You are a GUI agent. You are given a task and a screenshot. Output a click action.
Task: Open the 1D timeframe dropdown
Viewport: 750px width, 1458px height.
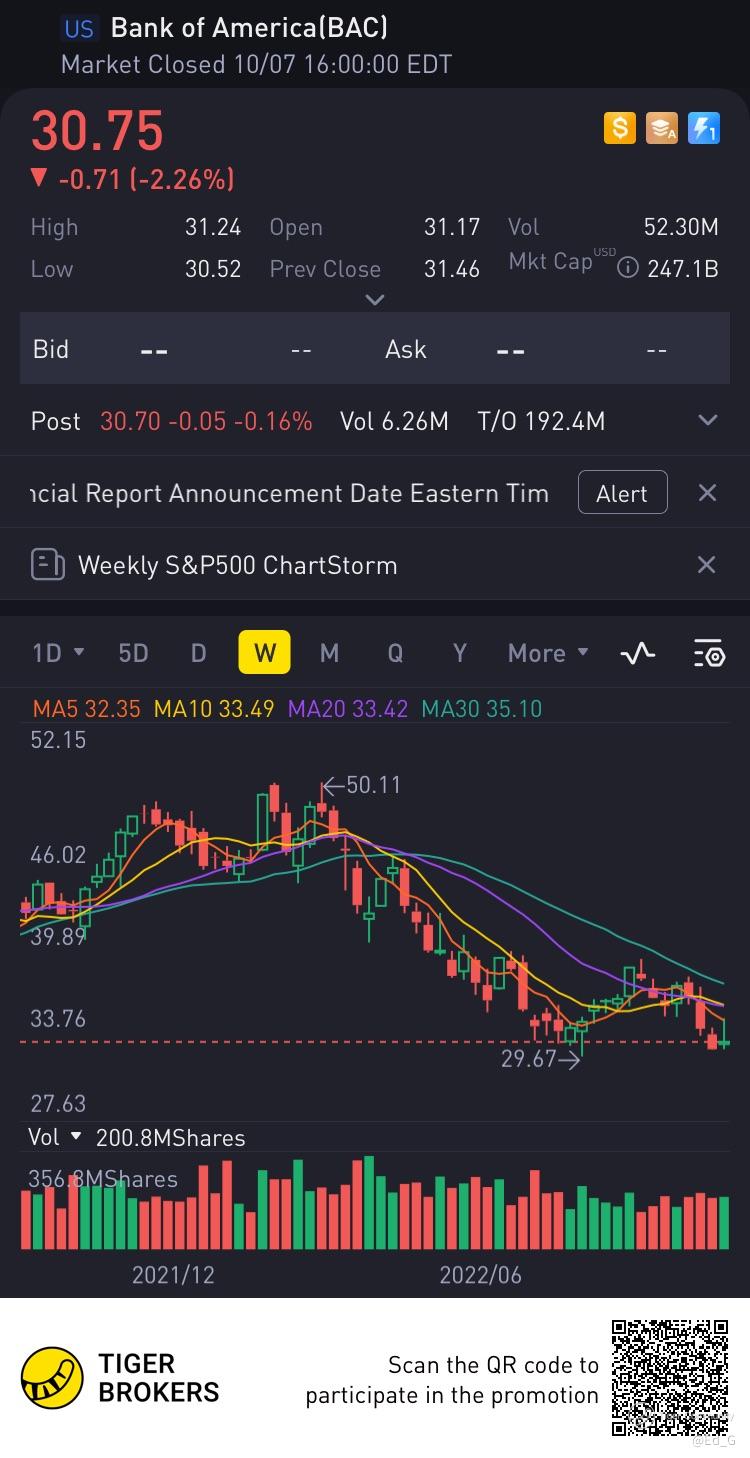point(58,653)
